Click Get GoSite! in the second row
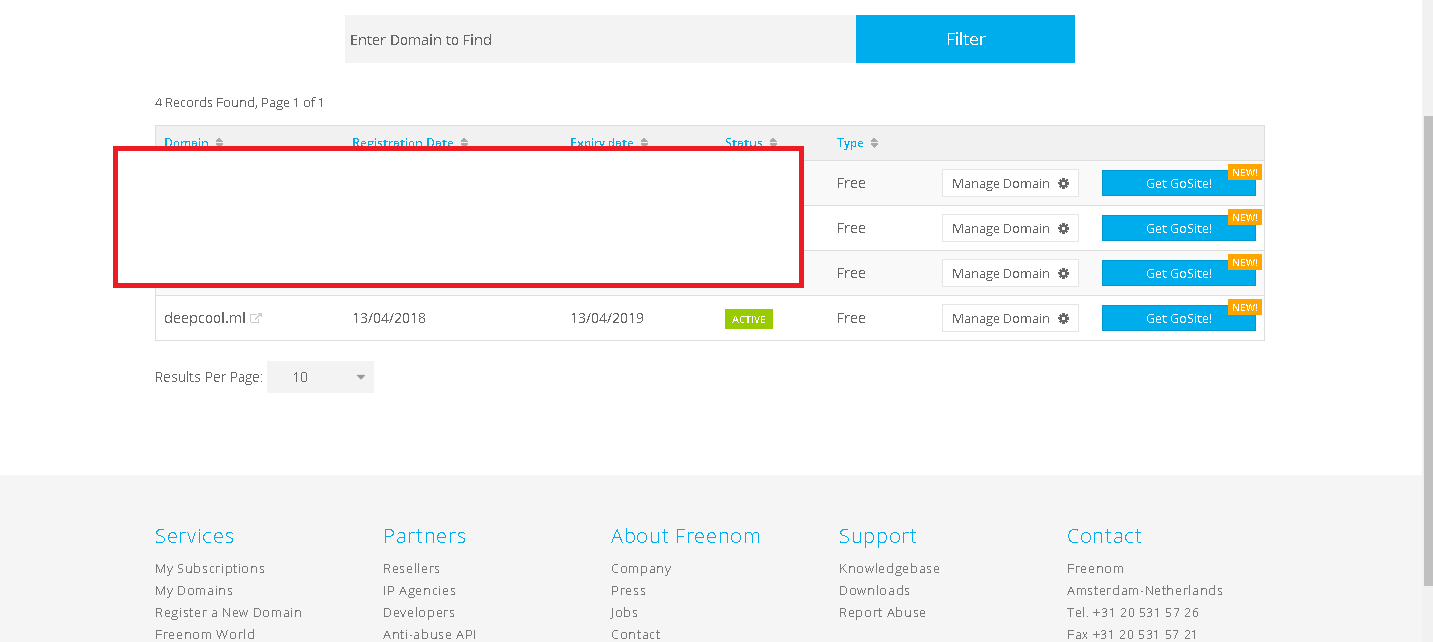1433x642 pixels. [x=1178, y=229]
